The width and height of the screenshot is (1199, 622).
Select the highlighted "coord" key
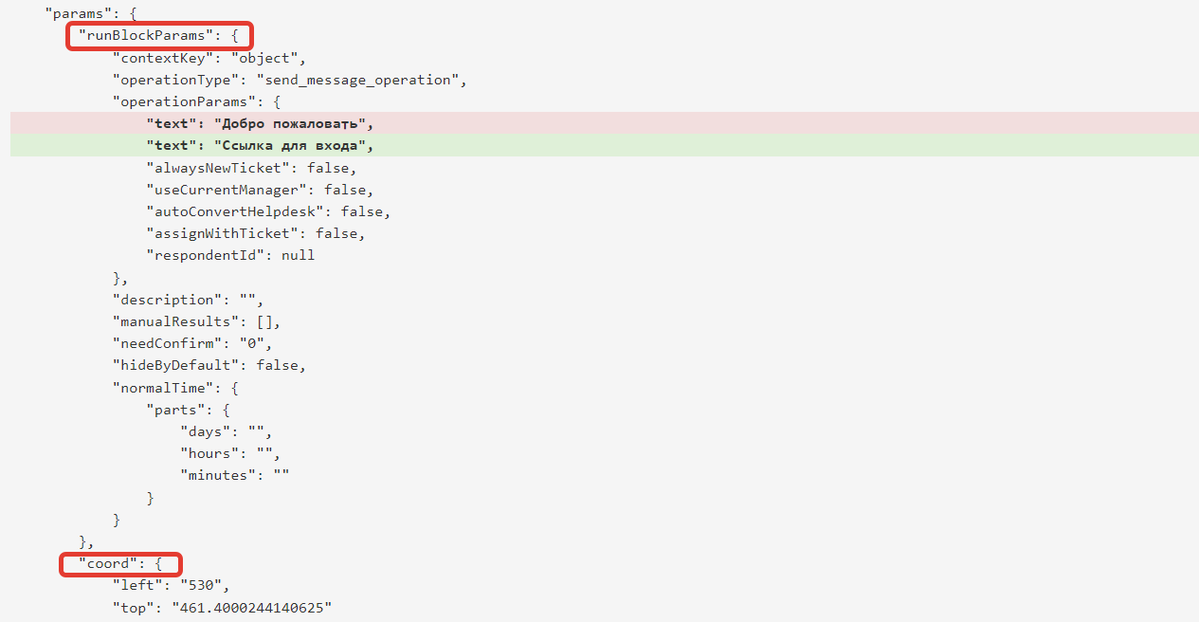121,565
